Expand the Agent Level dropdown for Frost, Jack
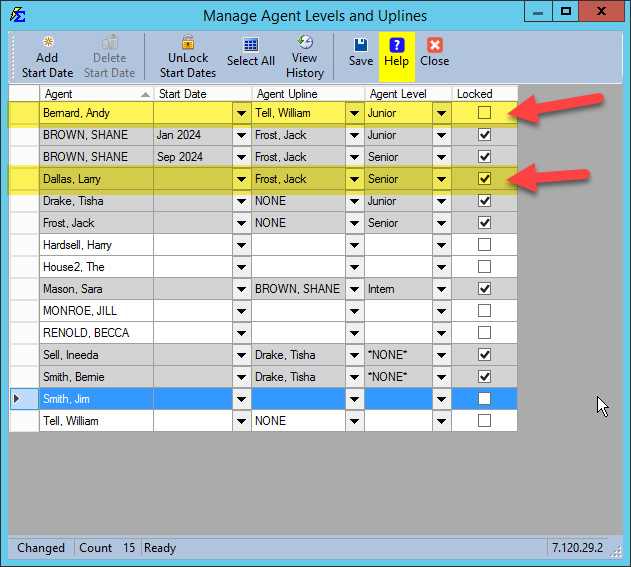 [x=442, y=223]
